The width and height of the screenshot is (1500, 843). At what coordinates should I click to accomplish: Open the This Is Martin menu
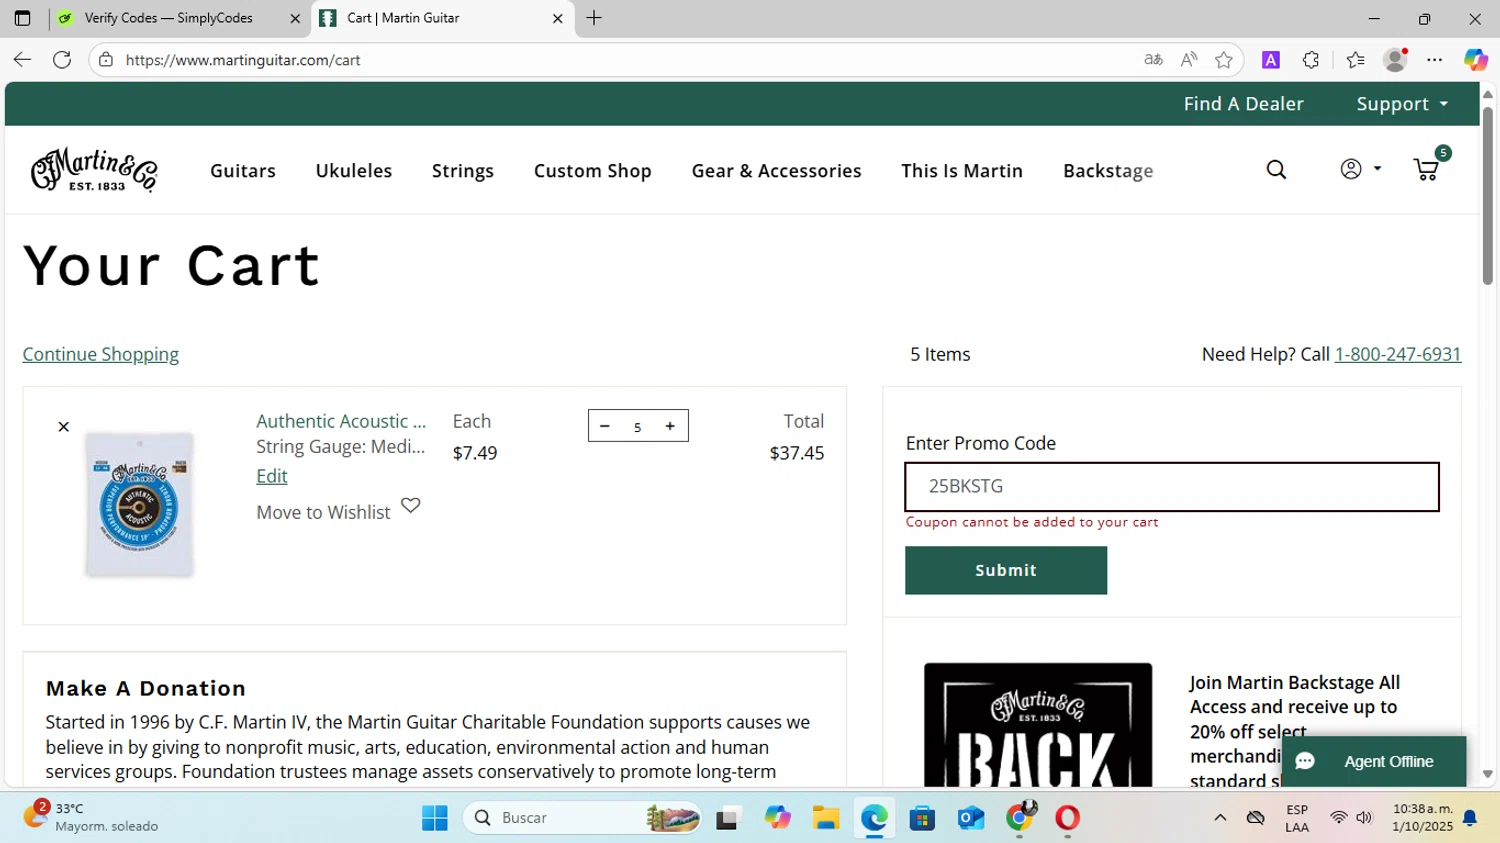click(962, 171)
